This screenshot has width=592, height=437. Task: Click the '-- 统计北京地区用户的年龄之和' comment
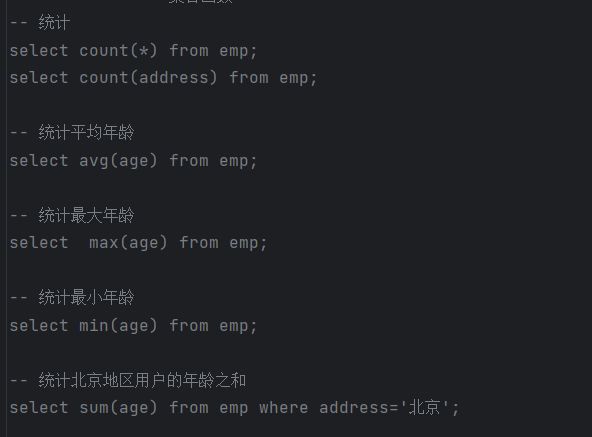[x=128, y=380]
